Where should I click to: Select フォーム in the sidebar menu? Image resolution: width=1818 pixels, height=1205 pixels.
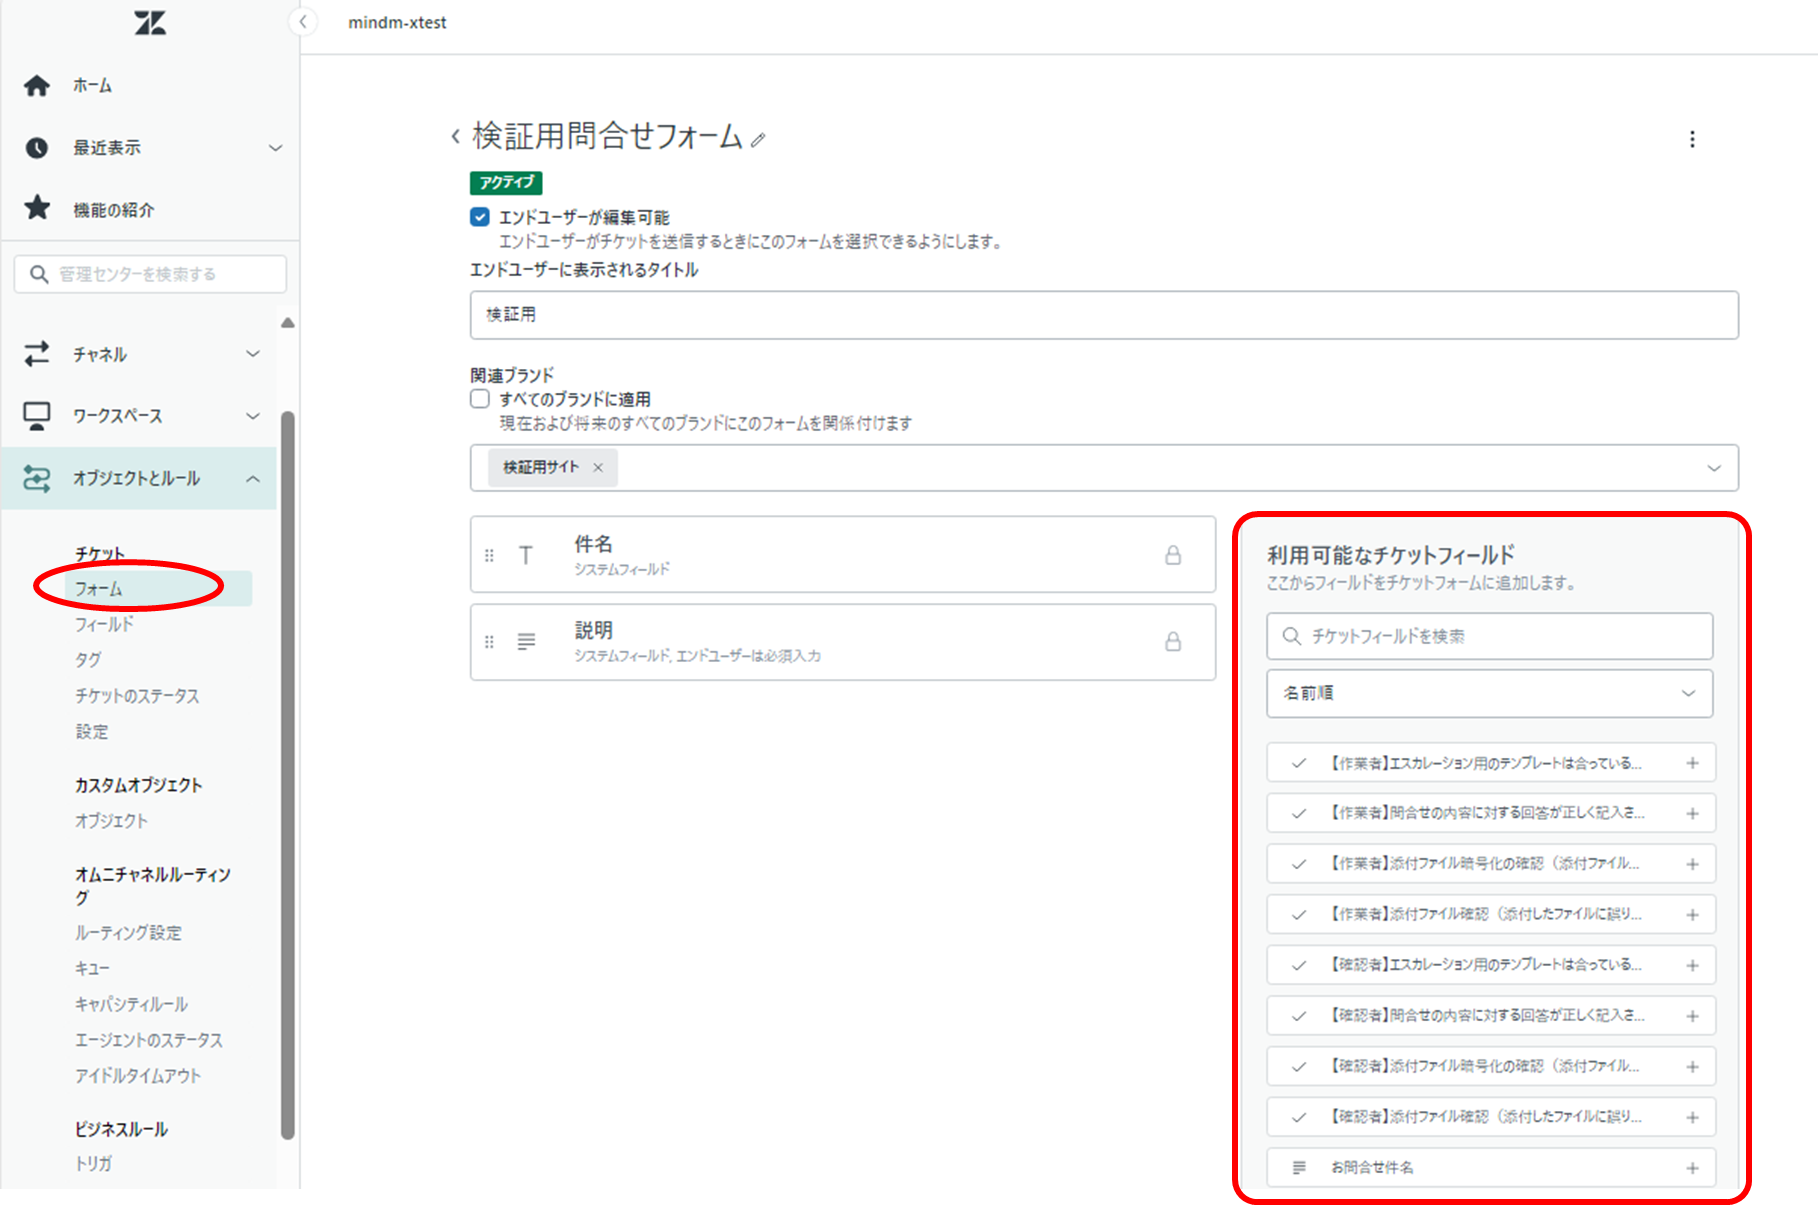coord(99,588)
